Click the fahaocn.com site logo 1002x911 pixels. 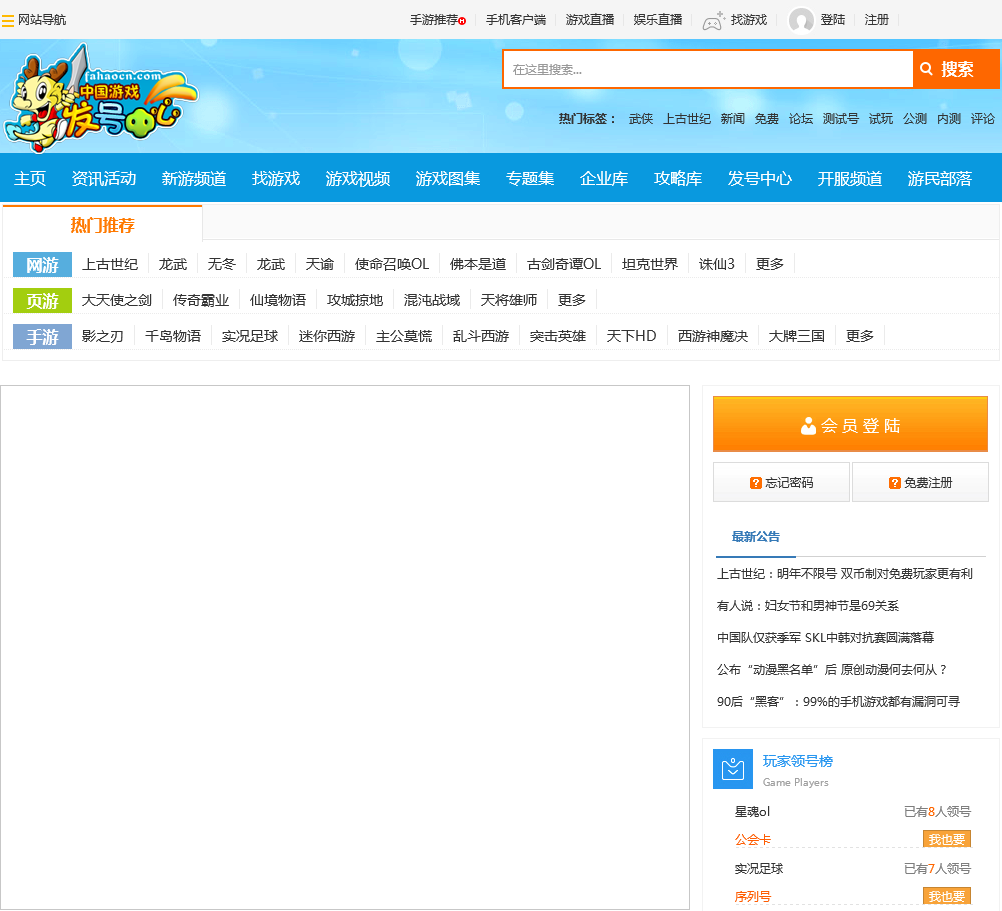(x=101, y=97)
